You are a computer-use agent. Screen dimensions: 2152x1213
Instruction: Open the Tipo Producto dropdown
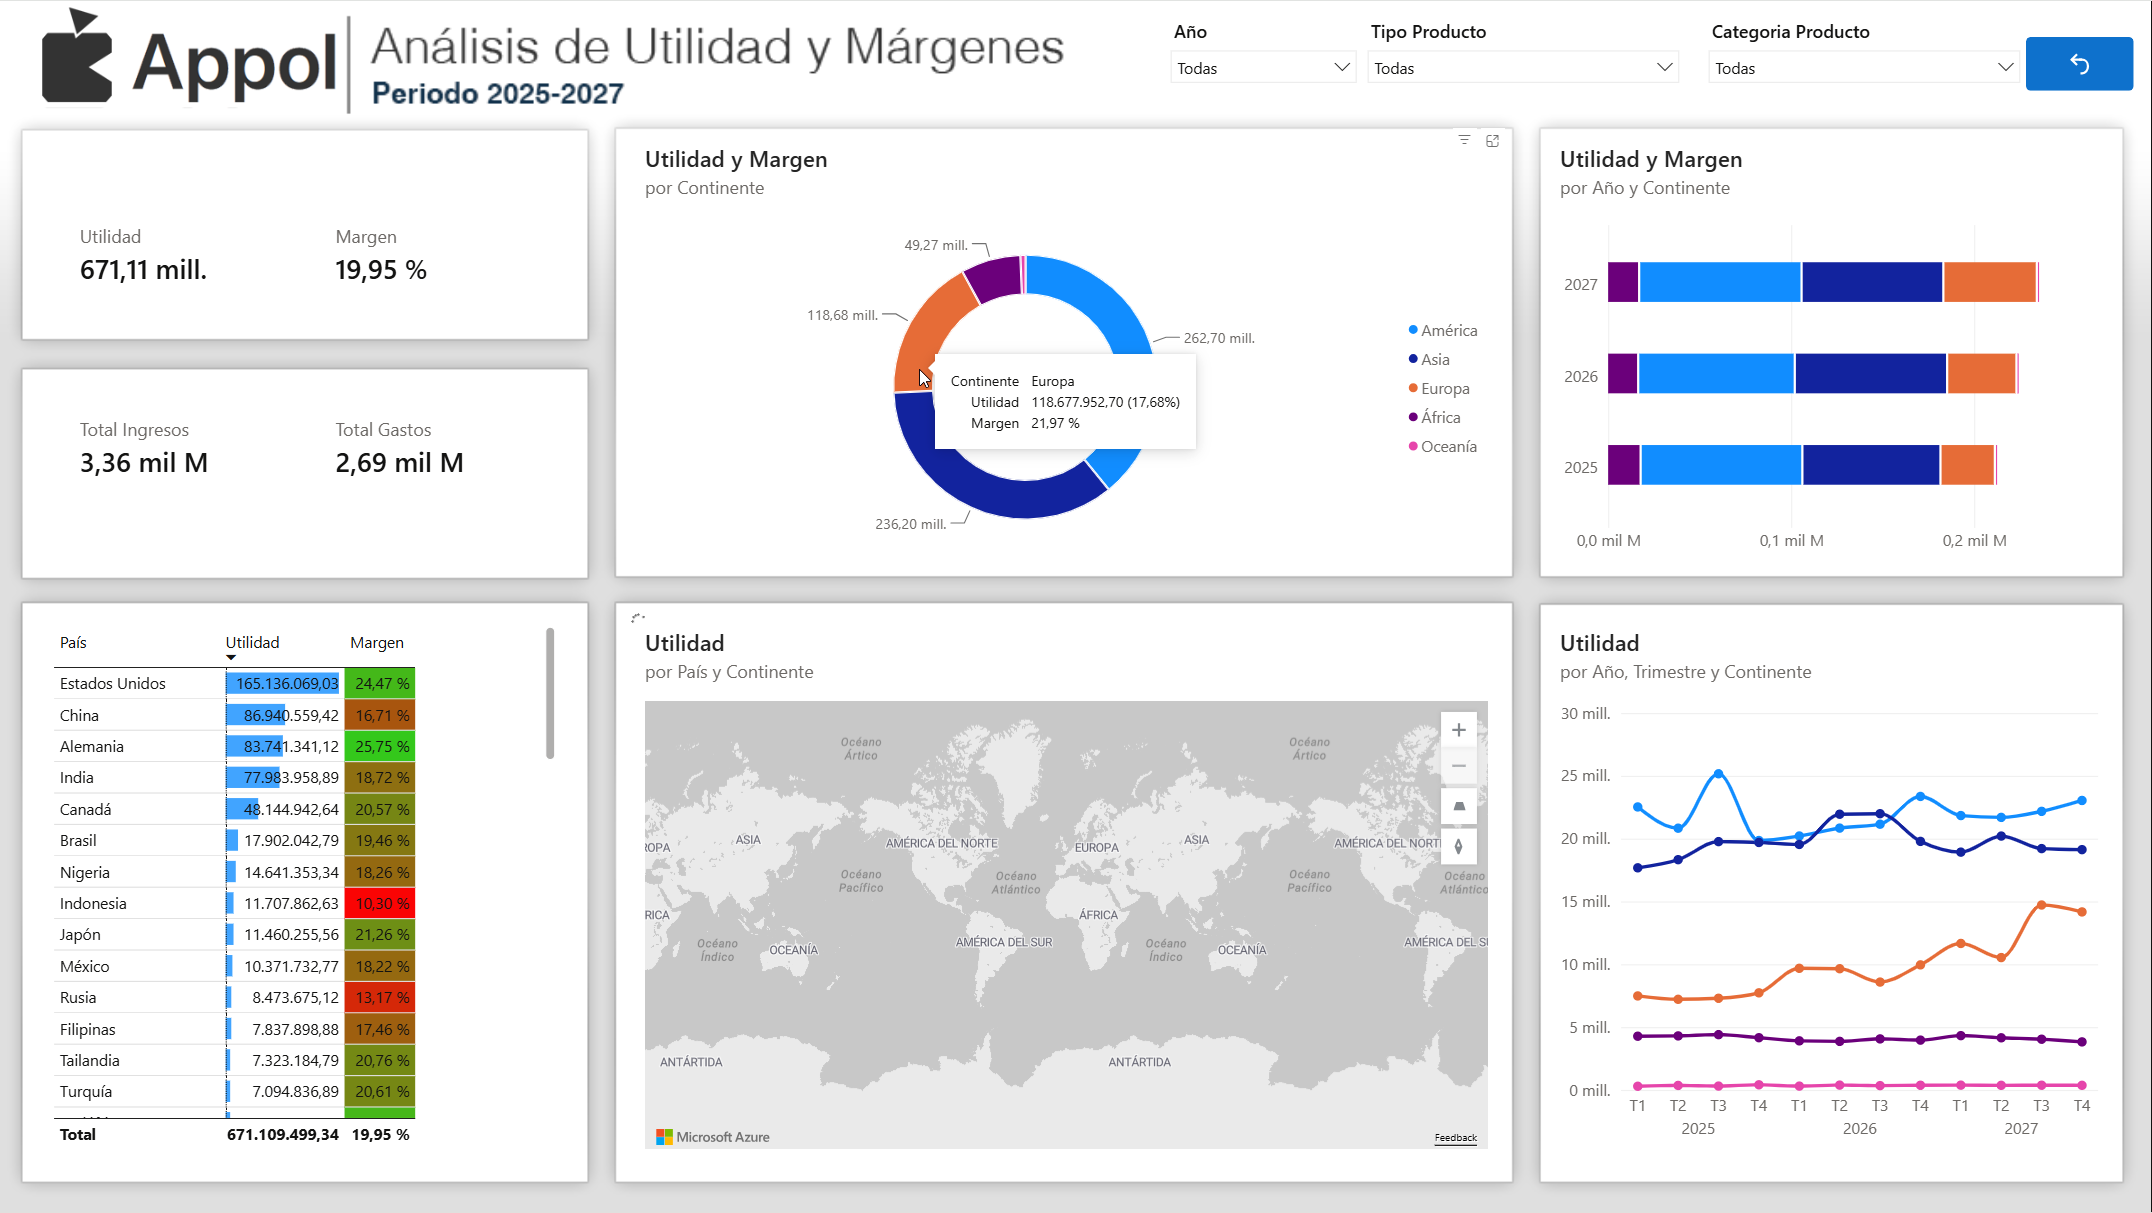[1523, 68]
